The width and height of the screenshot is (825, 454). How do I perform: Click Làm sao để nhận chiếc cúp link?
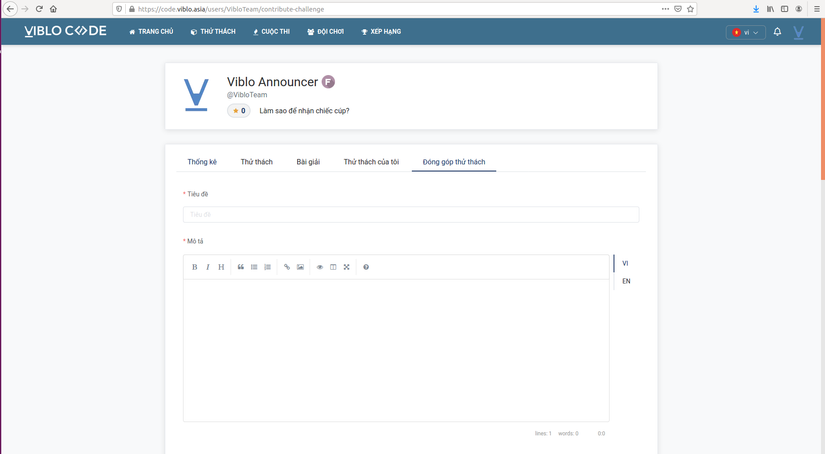pyautogui.click(x=304, y=111)
